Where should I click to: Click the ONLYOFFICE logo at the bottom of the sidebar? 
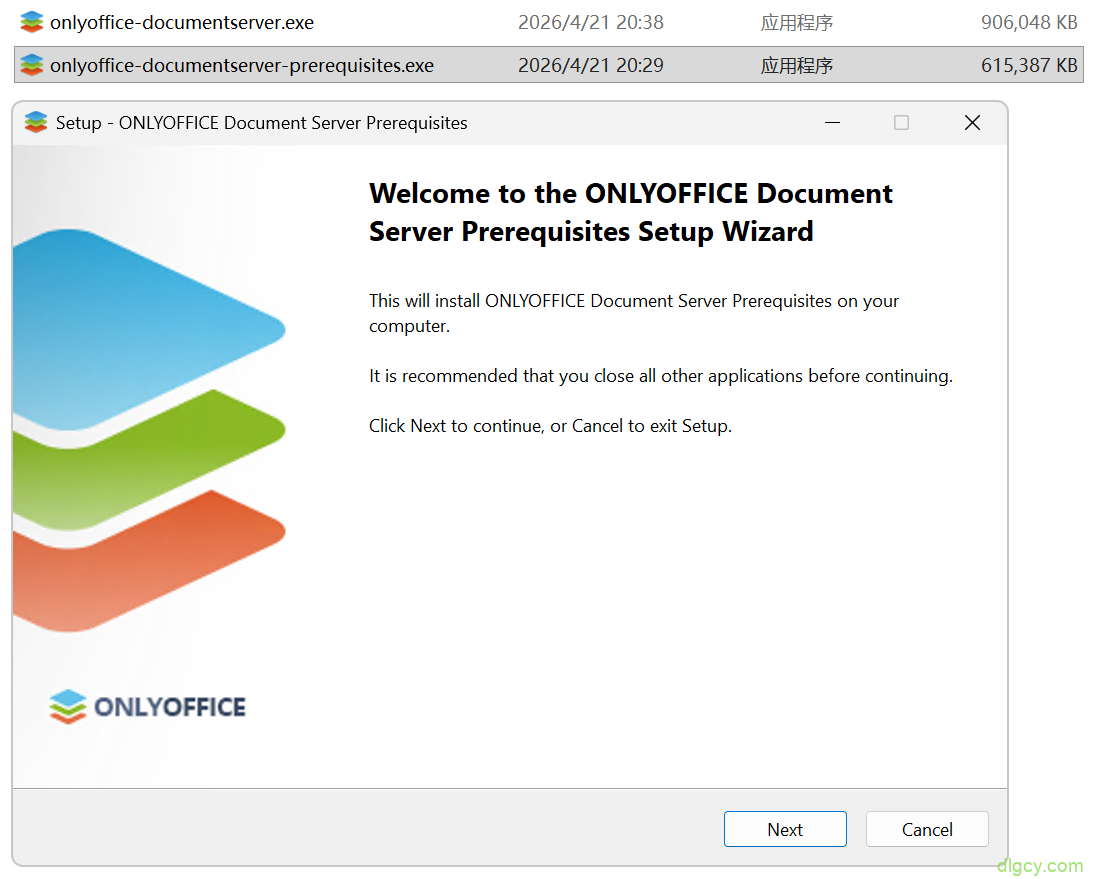[x=147, y=706]
